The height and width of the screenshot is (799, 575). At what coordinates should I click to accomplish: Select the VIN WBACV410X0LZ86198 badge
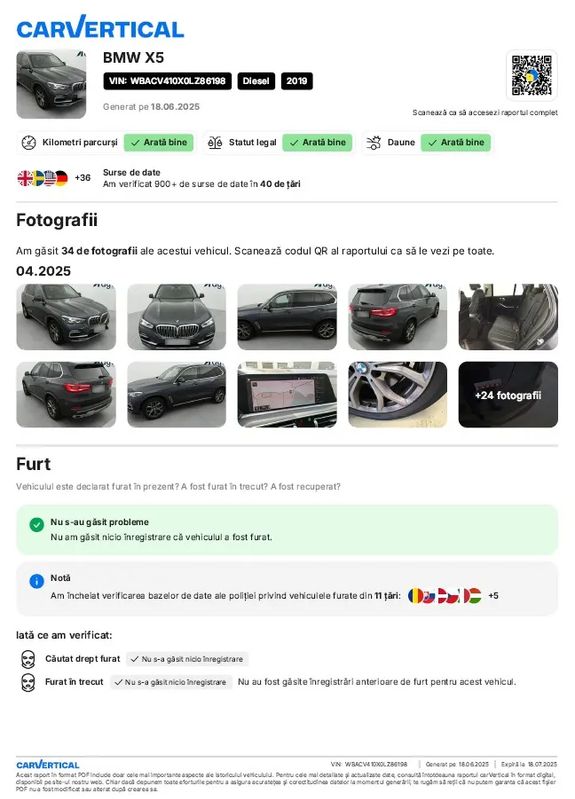click(x=167, y=81)
